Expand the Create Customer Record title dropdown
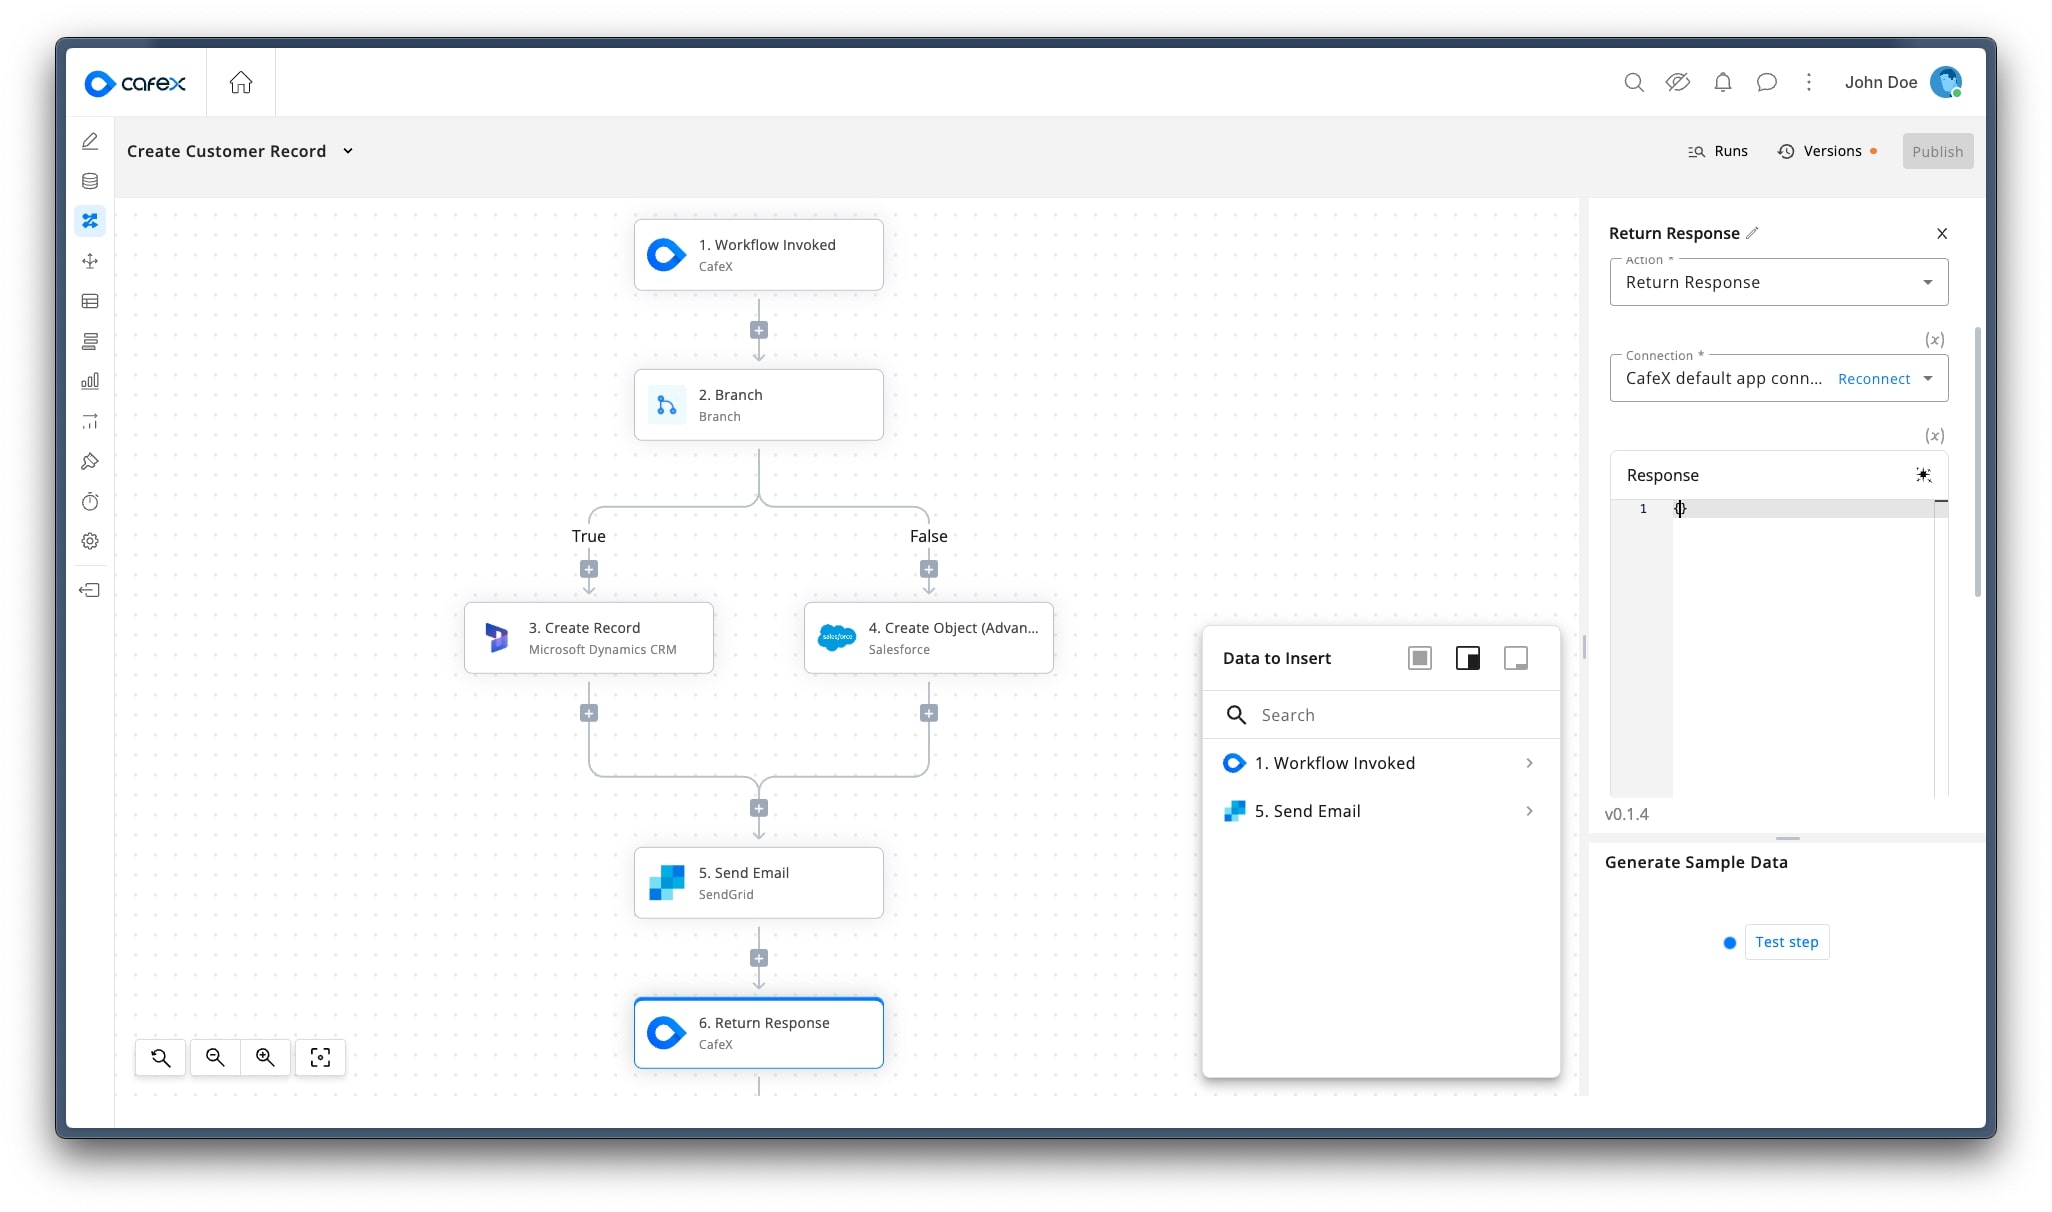This screenshot has width=2052, height=1212. click(348, 151)
